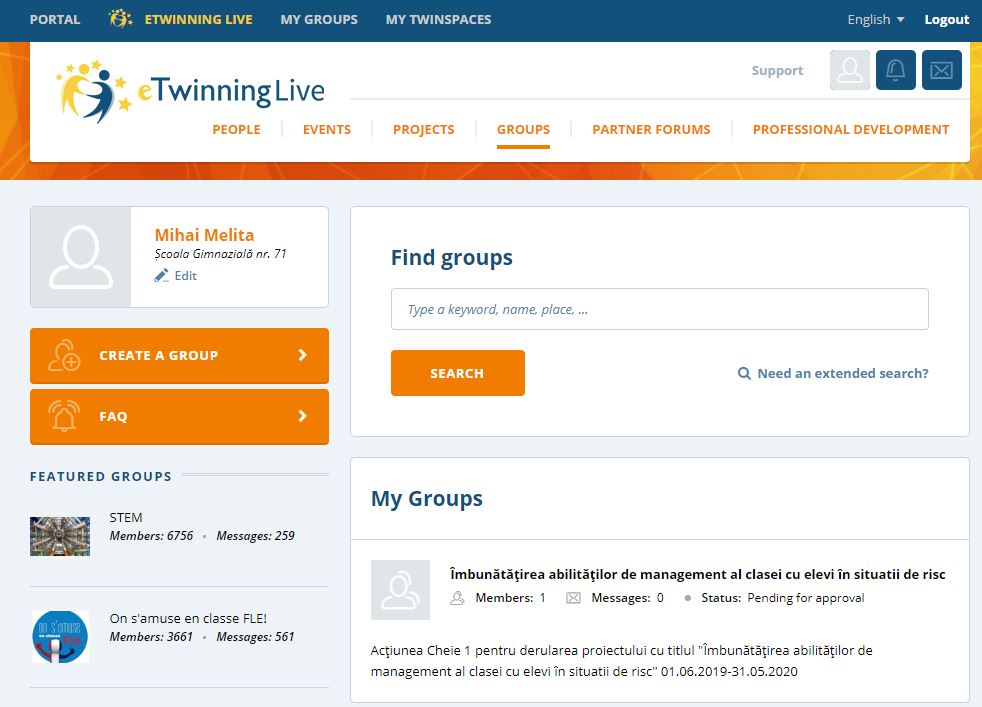The width and height of the screenshot is (982, 707).
Task: Open the STEM featured group
Action: click(x=126, y=517)
